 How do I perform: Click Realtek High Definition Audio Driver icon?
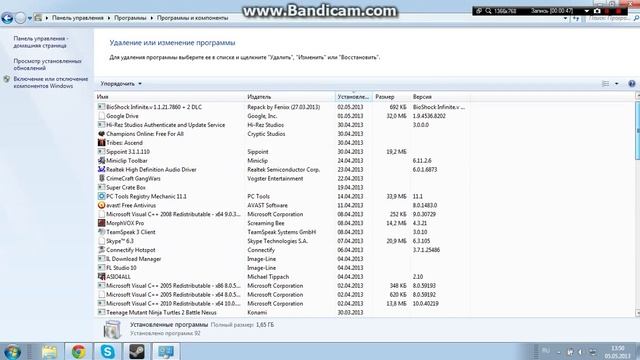(101, 169)
